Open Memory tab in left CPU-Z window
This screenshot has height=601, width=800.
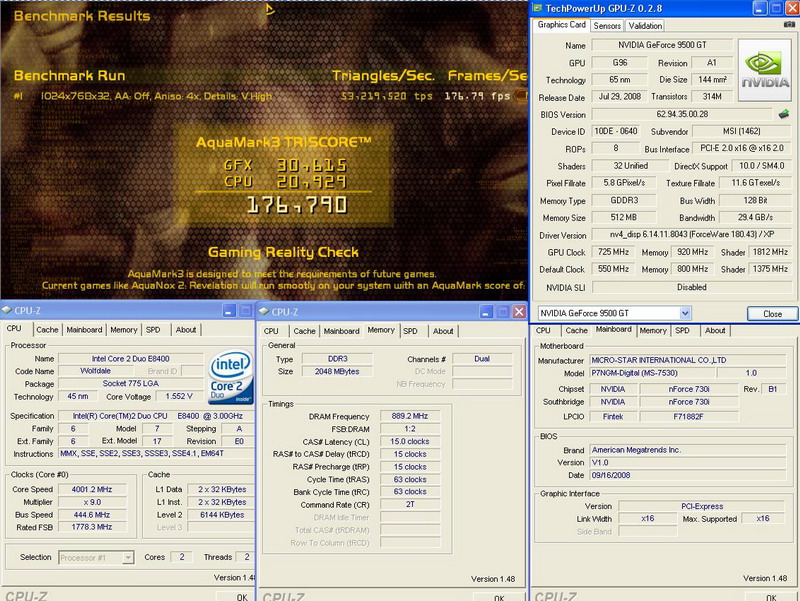[123, 330]
